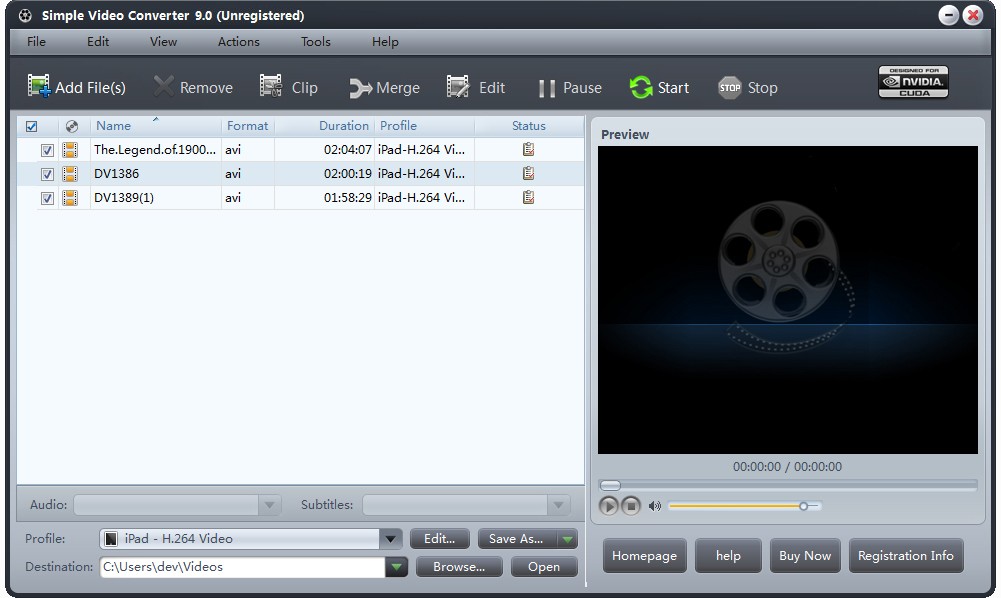Play the preview video
The image size is (1001, 598).
click(608, 506)
